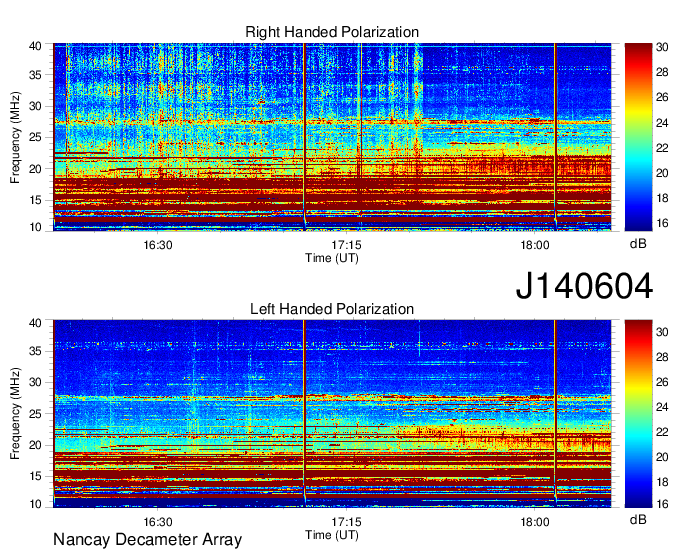Screen dimensions: 680x552
Task: Click the 30 dB tick on Right Handed color bar
Action: point(662,47)
